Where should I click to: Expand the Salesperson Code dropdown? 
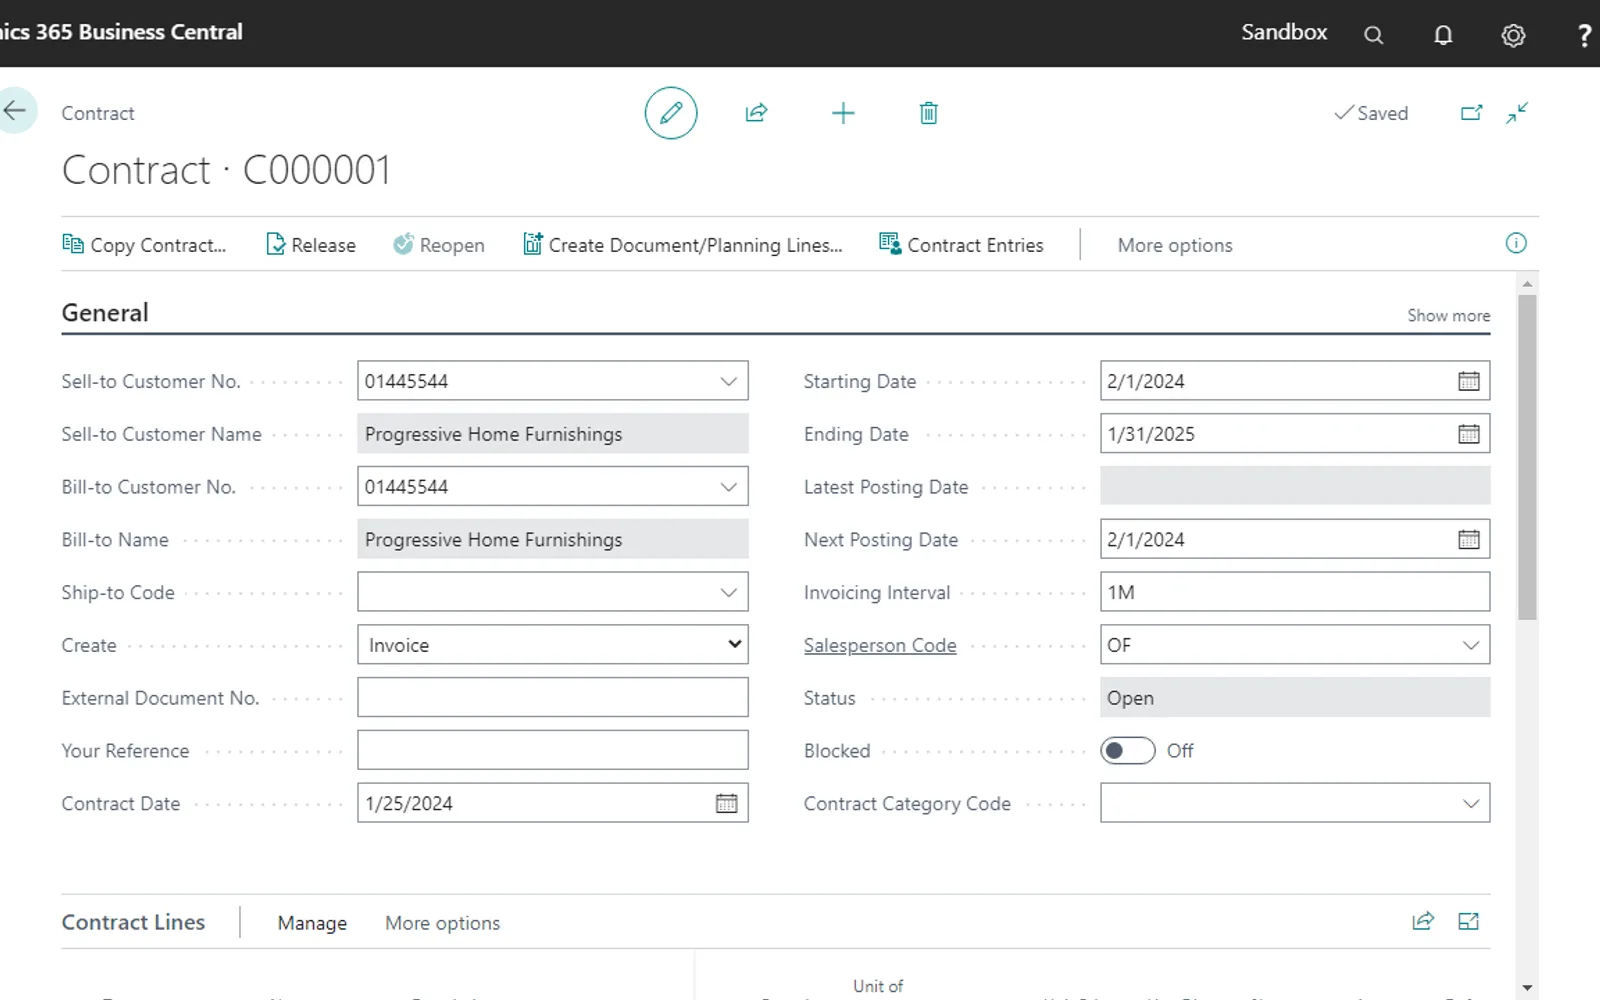(1470, 645)
